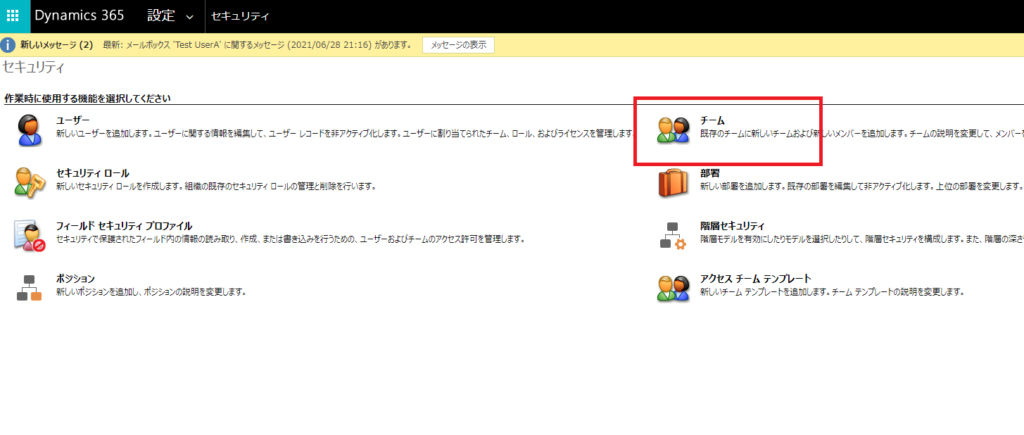1024x435 pixels.
Task: Click the 部署 briefcase icon
Action: click(673, 182)
